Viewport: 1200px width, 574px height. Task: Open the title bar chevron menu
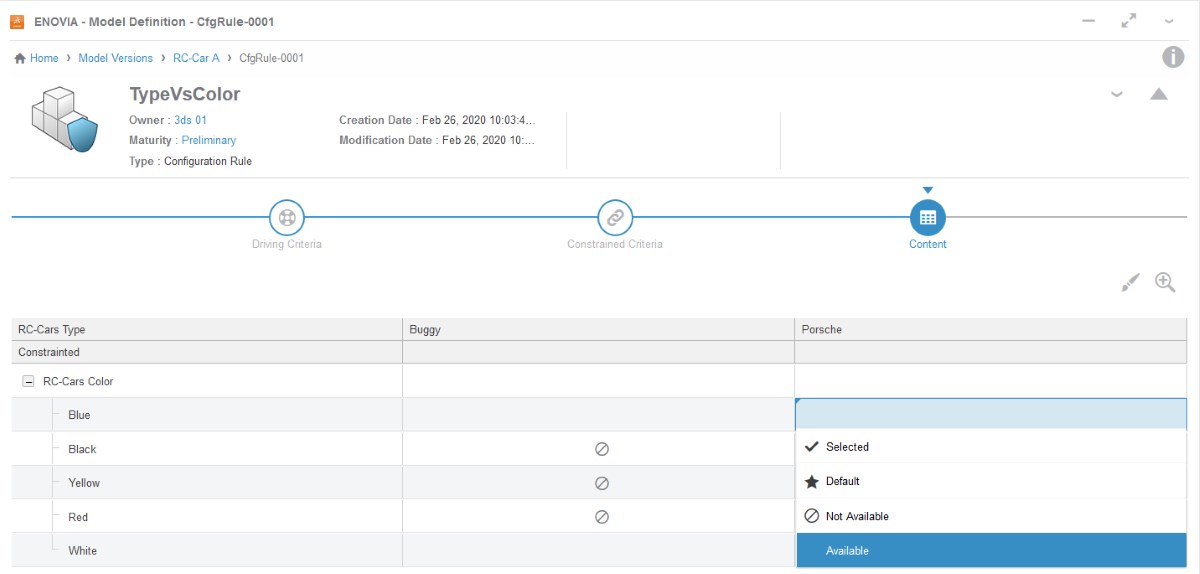click(1168, 21)
